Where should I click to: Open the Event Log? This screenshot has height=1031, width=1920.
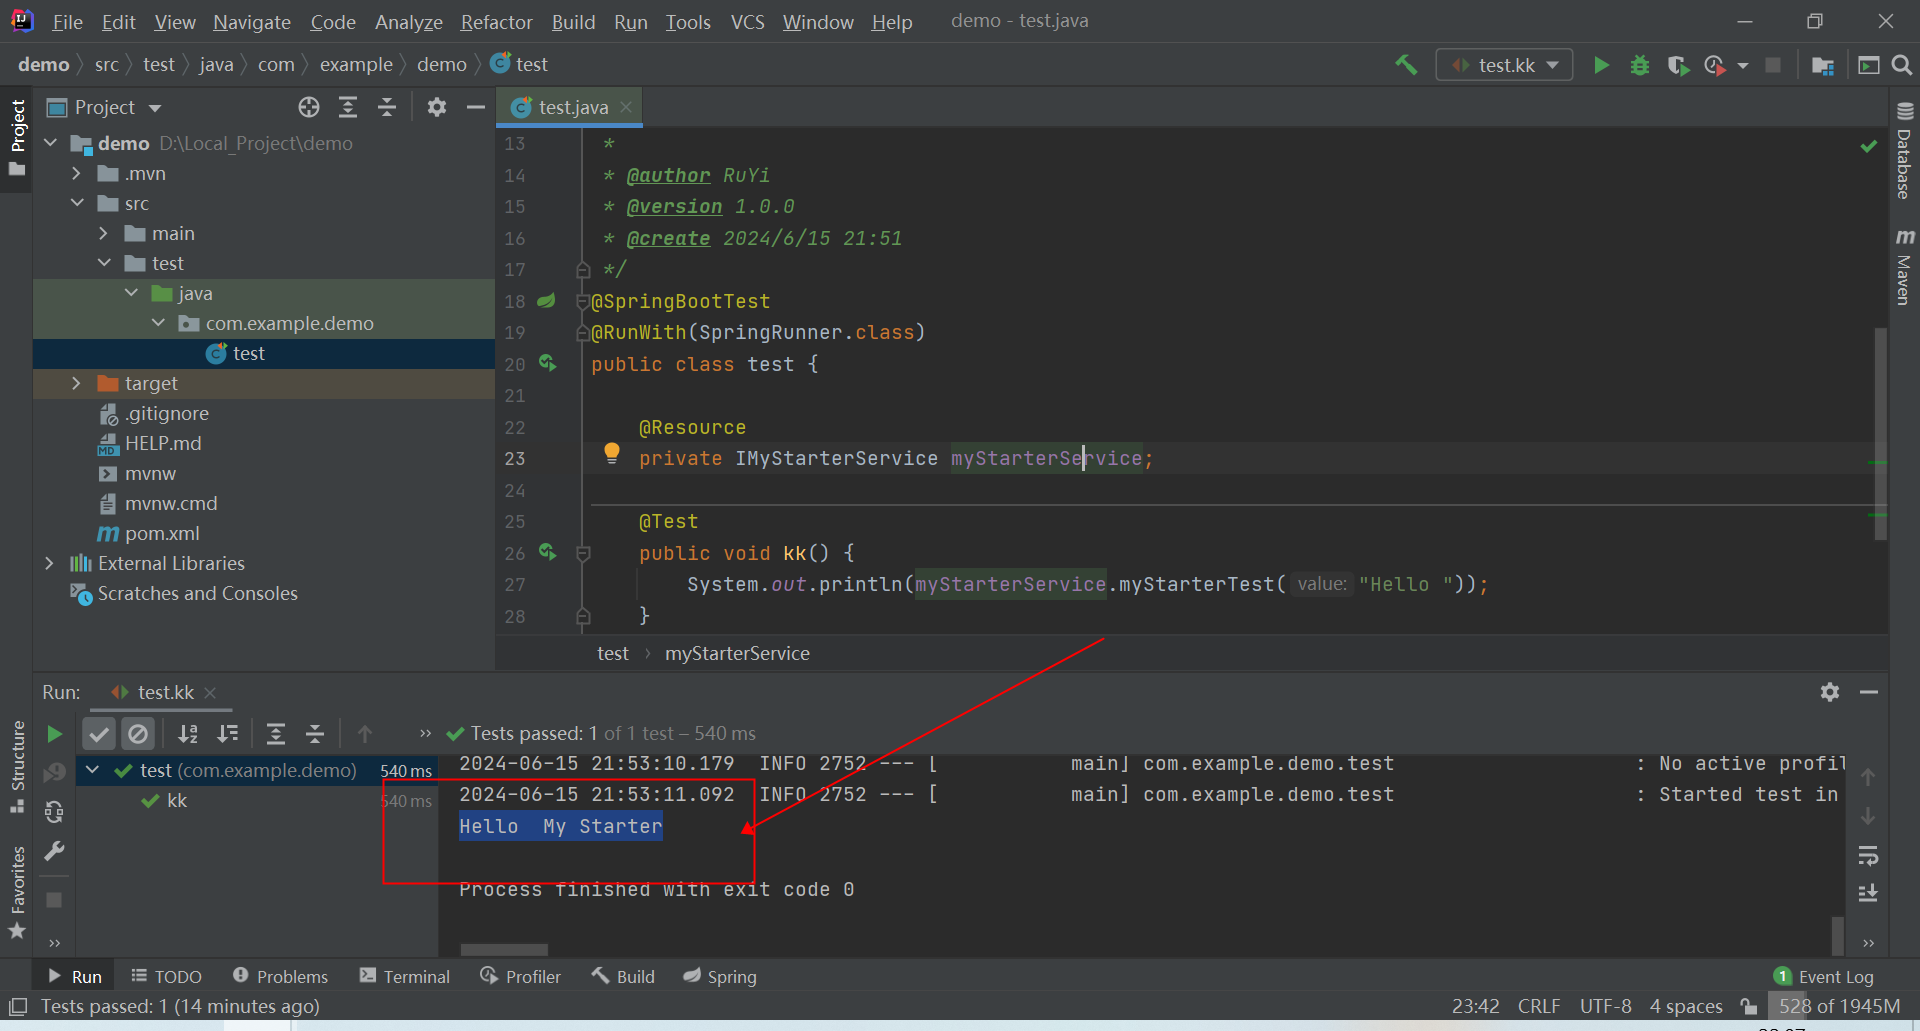tap(1836, 976)
